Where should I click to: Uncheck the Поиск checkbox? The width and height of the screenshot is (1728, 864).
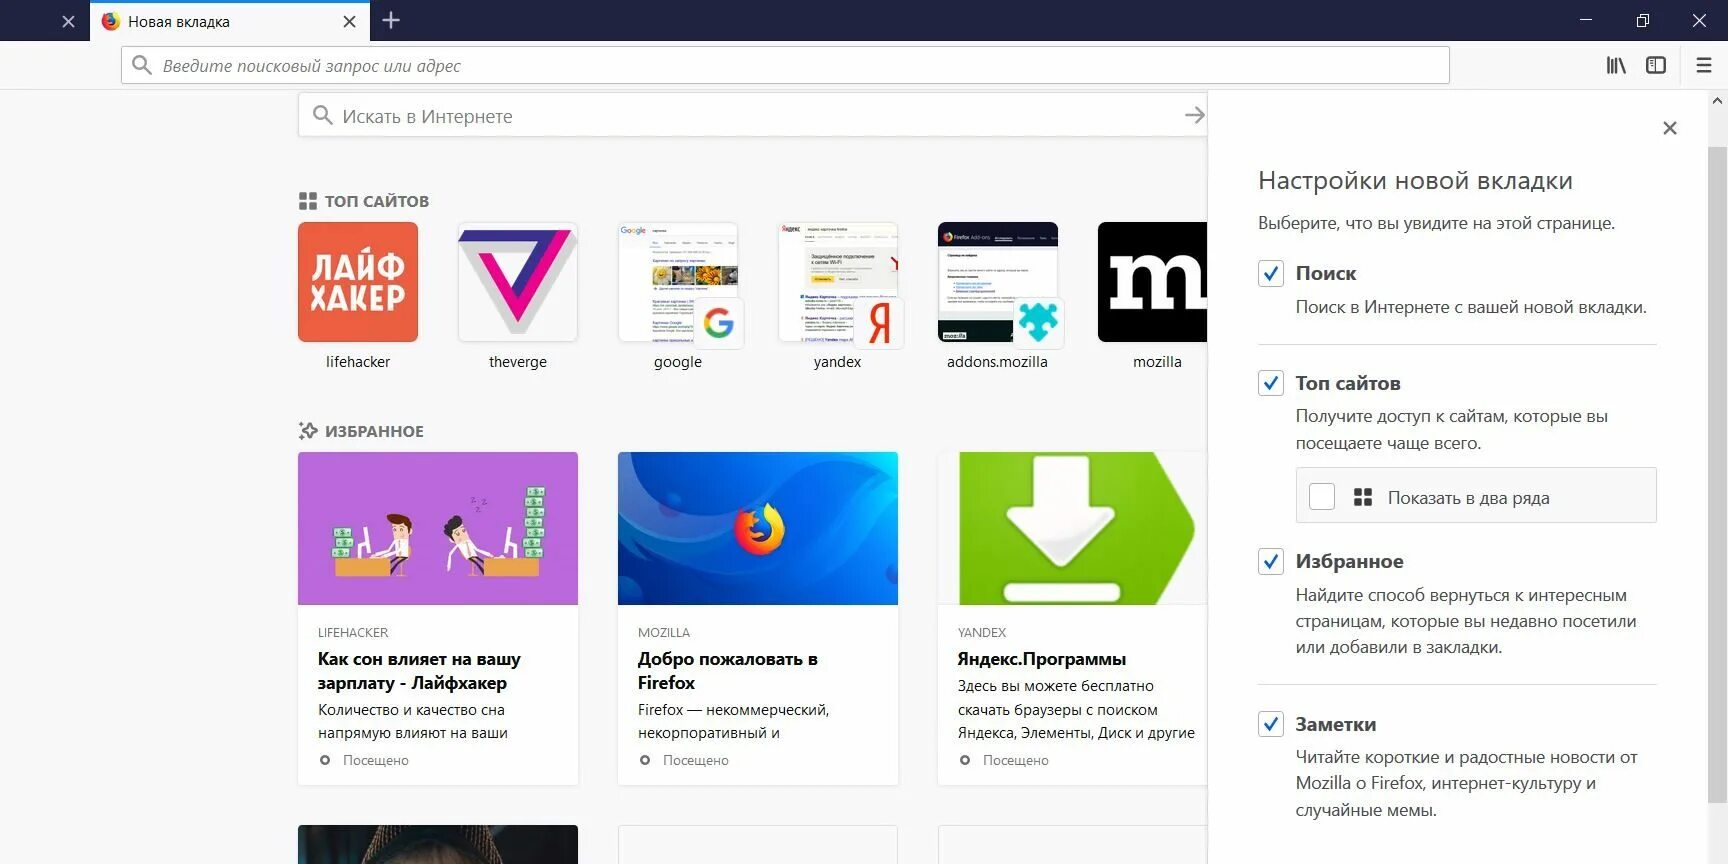point(1271,273)
